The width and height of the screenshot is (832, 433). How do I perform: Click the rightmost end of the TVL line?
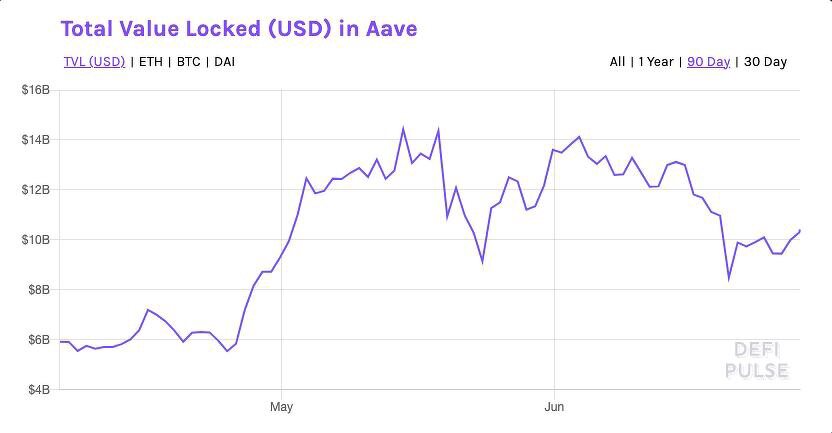pyautogui.click(x=799, y=231)
